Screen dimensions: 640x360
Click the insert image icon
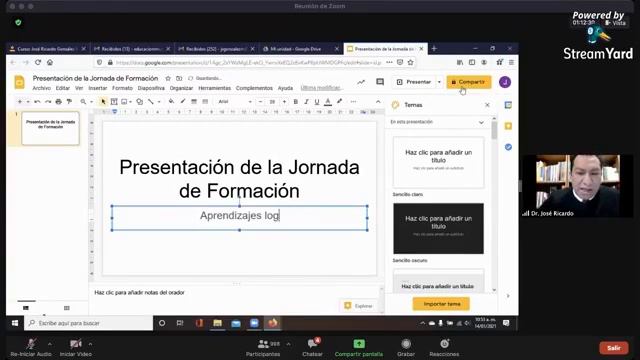124,102
